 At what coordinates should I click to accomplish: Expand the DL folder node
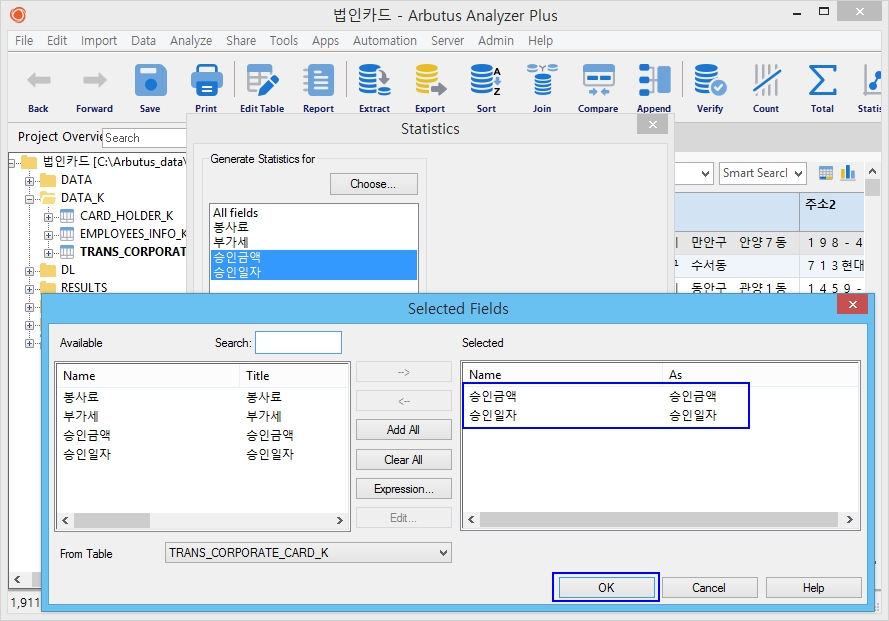pyautogui.click(x=29, y=272)
